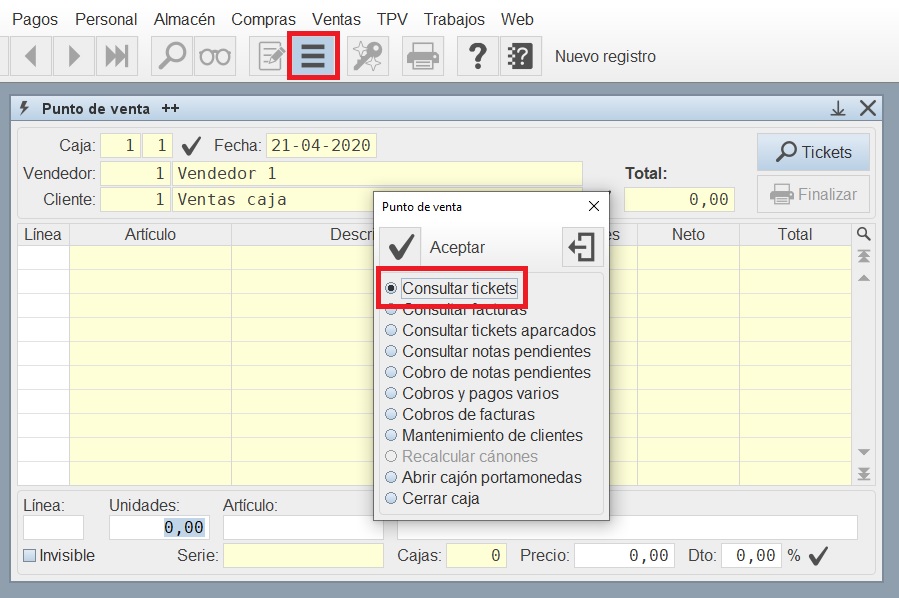Select Cobros y pagos varios option
This screenshot has width=899, height=598.
pyautogui.click(x=391, y=393)
